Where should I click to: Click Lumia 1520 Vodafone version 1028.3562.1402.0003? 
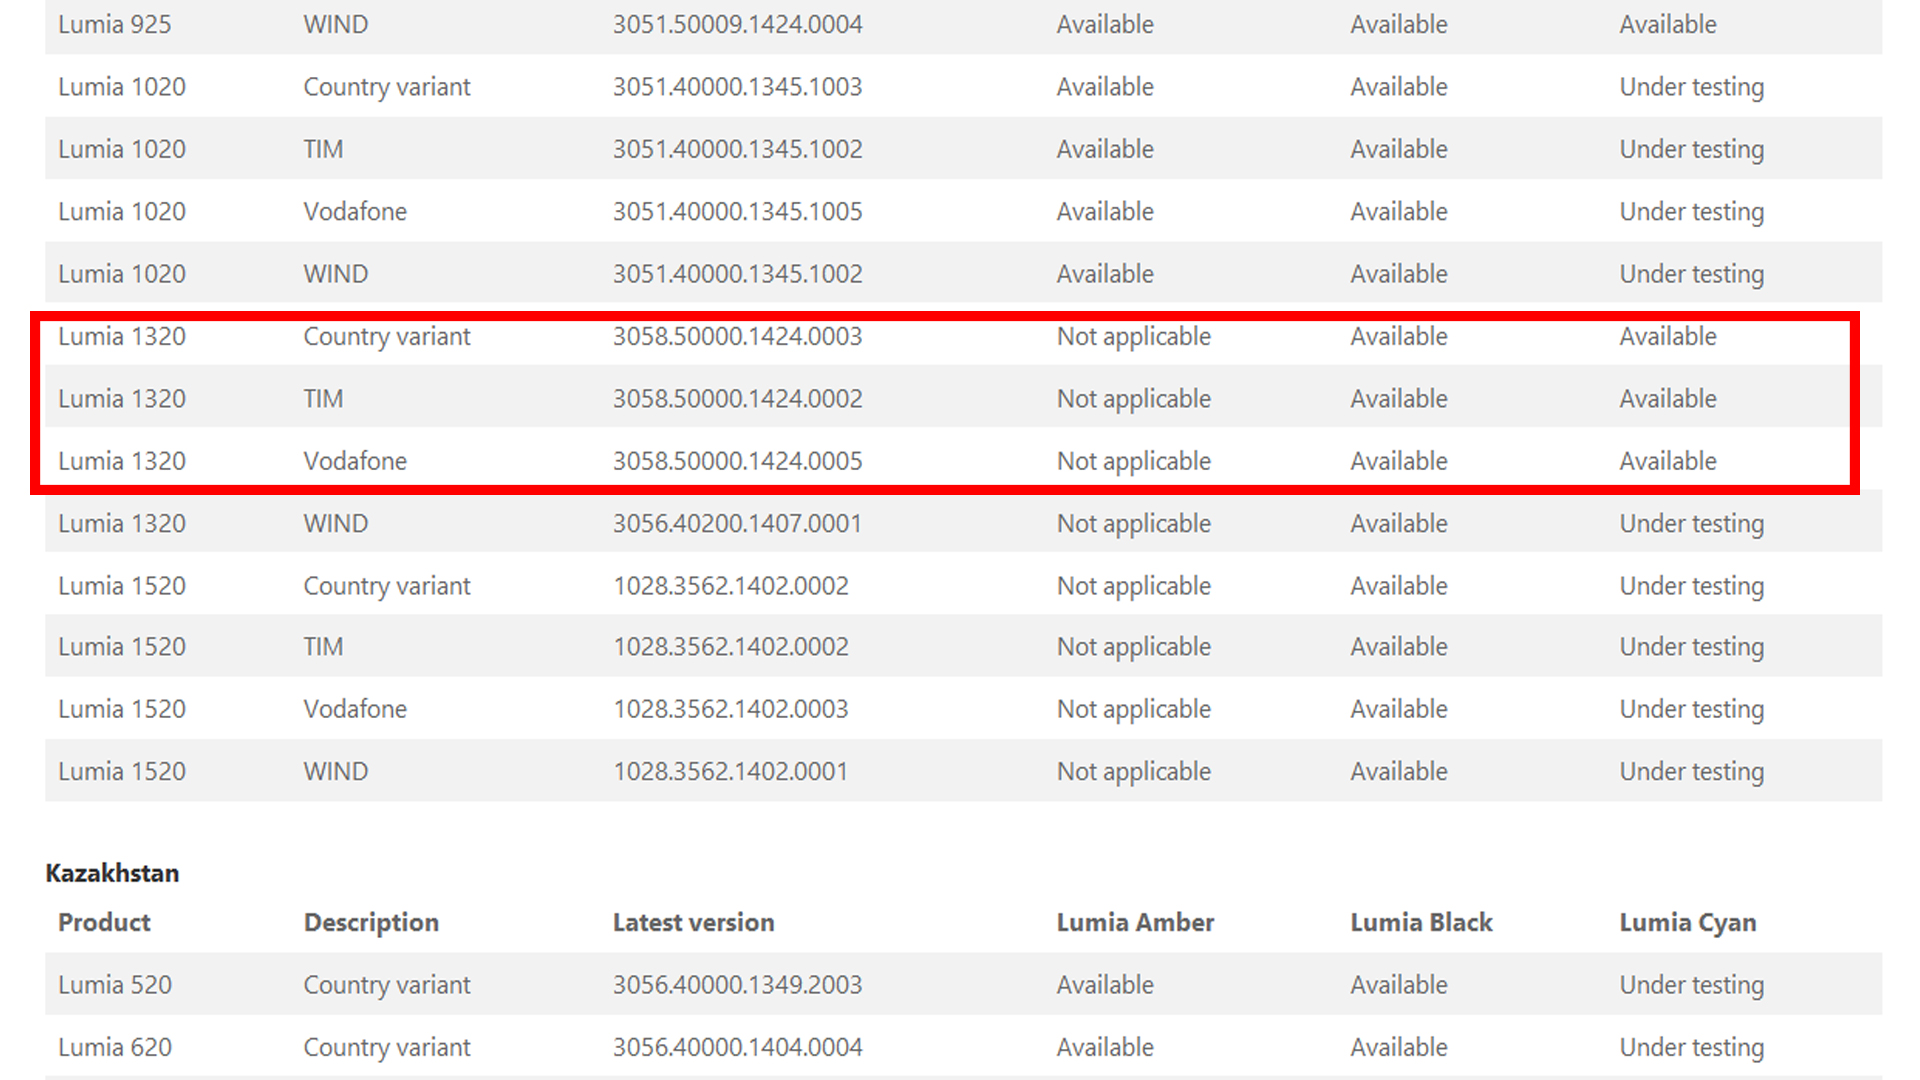click(730, 709)
